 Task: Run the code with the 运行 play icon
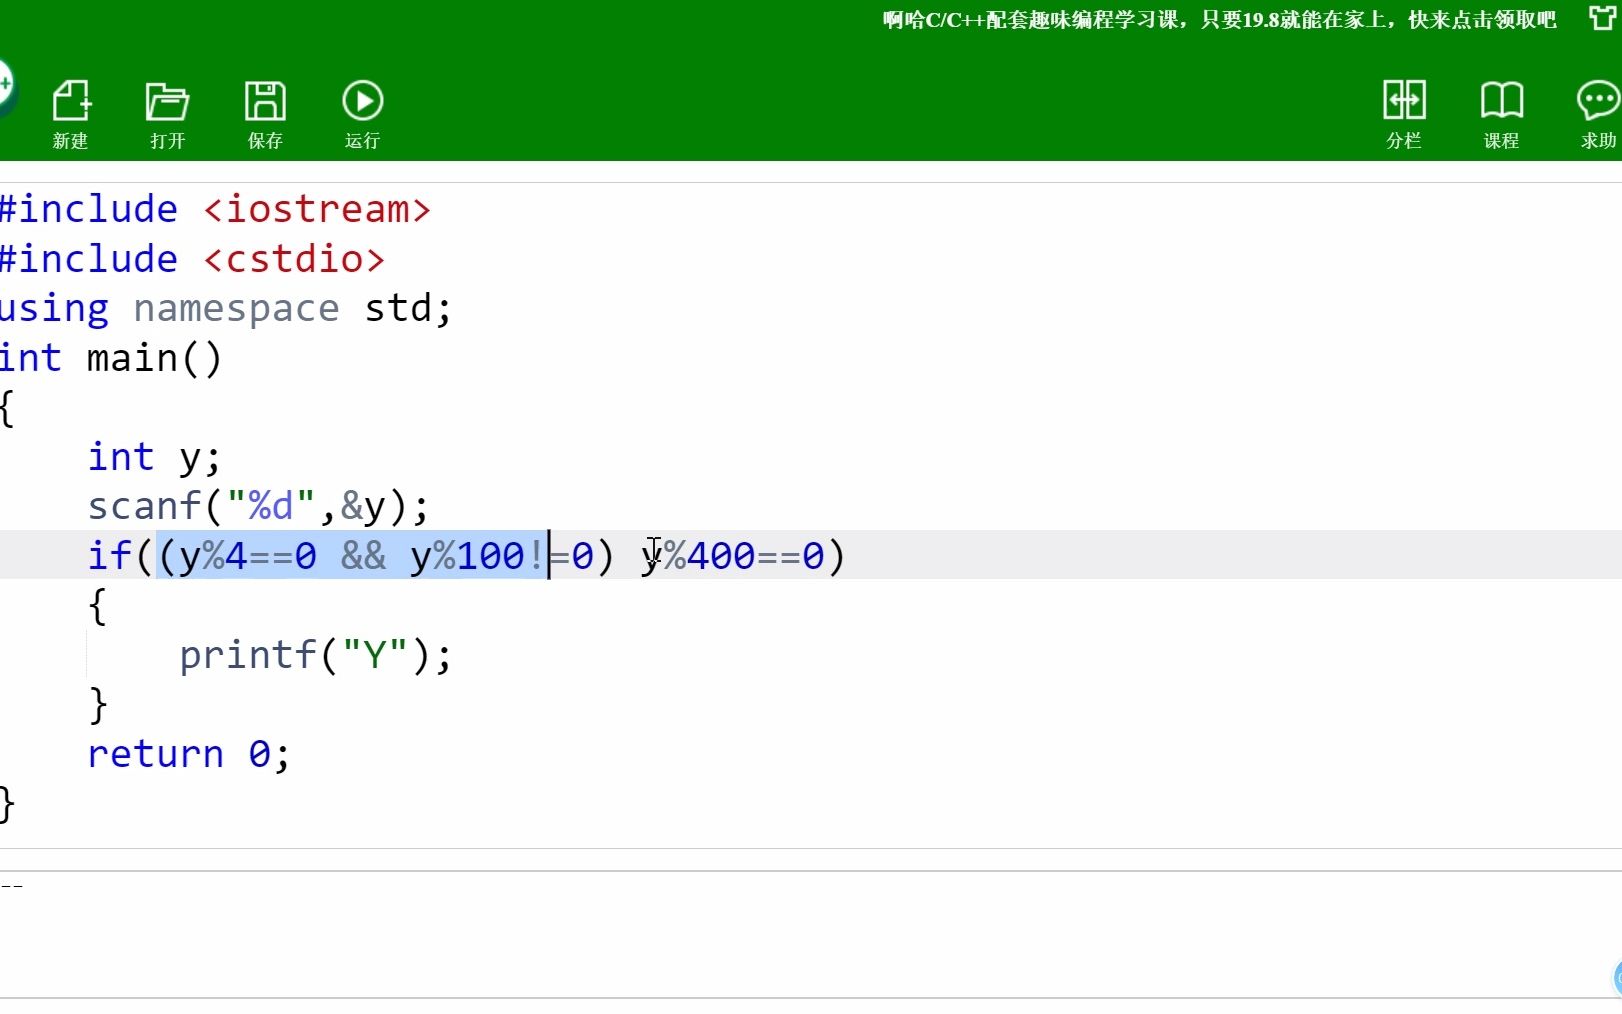point(362,100)
